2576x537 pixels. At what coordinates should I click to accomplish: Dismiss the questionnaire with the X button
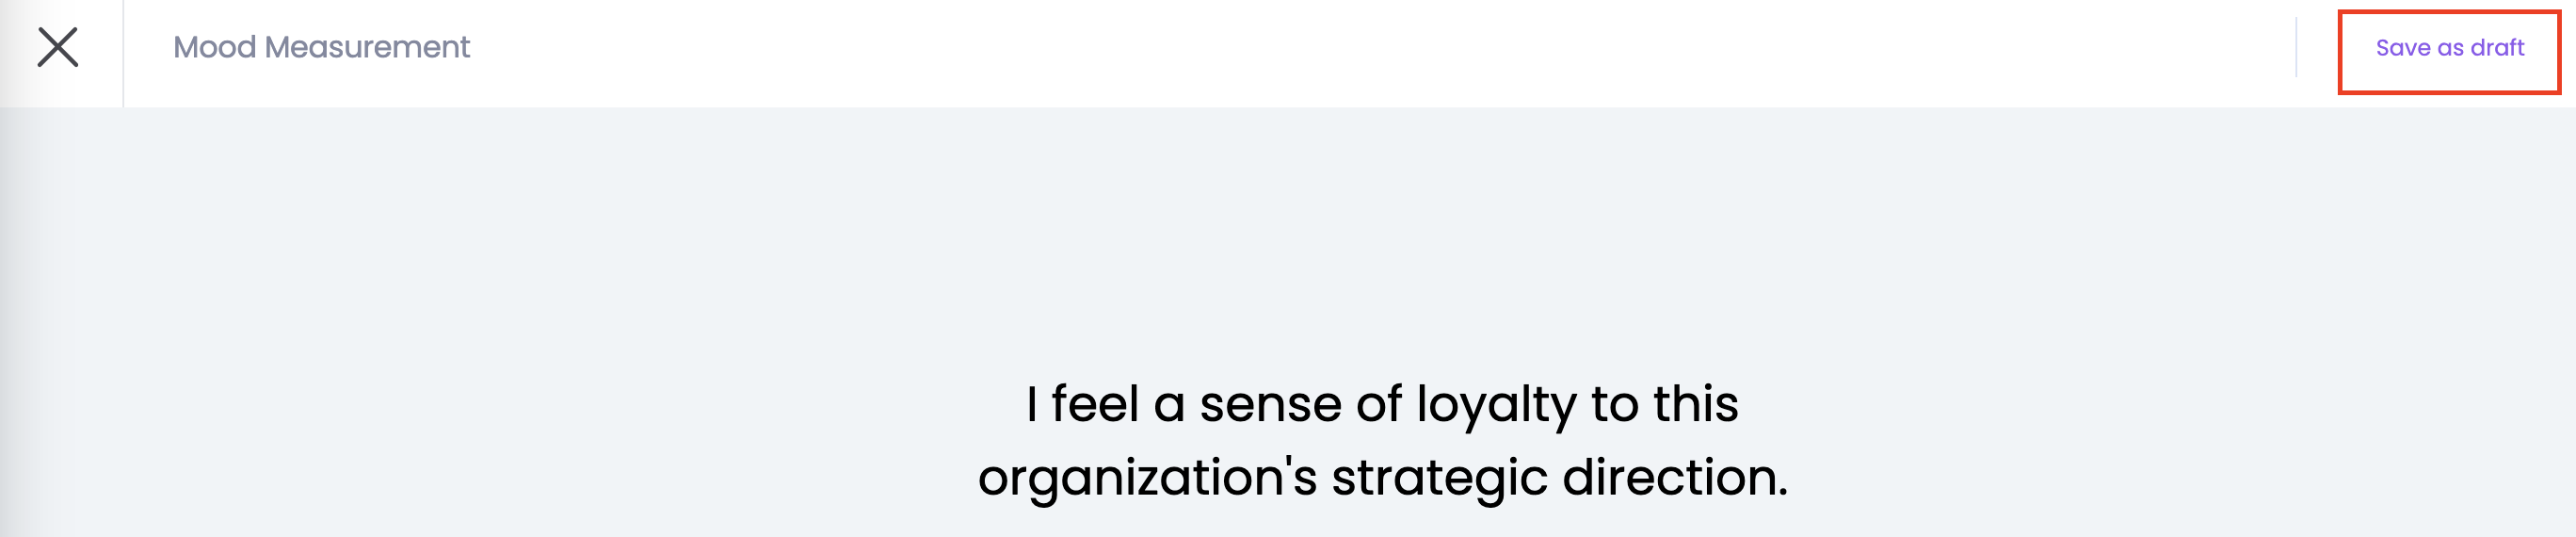pos(58,47)
